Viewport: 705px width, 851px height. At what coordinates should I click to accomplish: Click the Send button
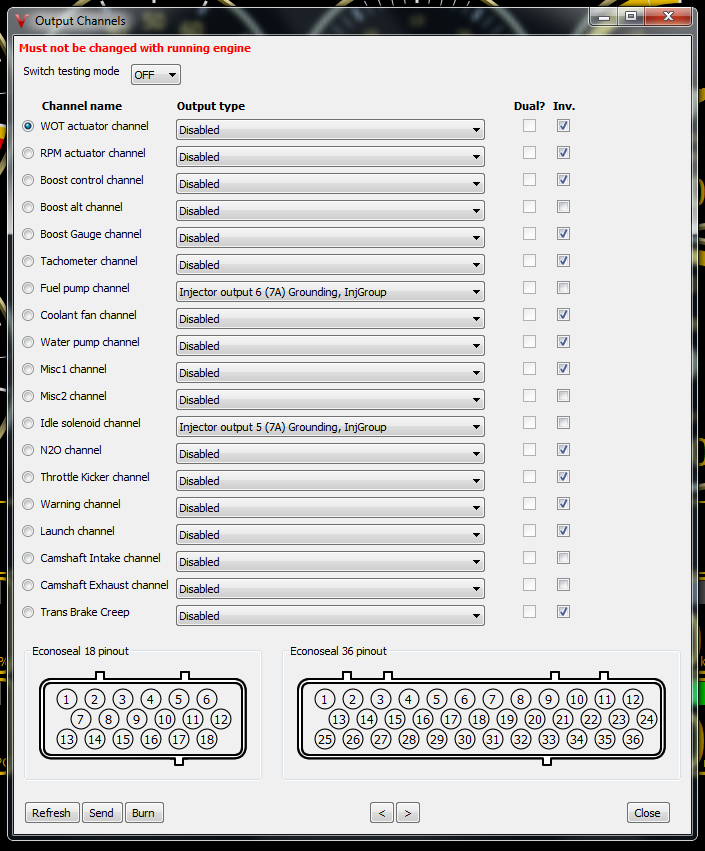coord(101,813)
